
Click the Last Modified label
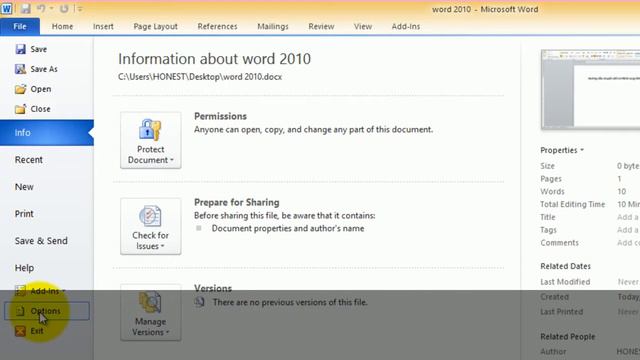[x=565, y=282]
